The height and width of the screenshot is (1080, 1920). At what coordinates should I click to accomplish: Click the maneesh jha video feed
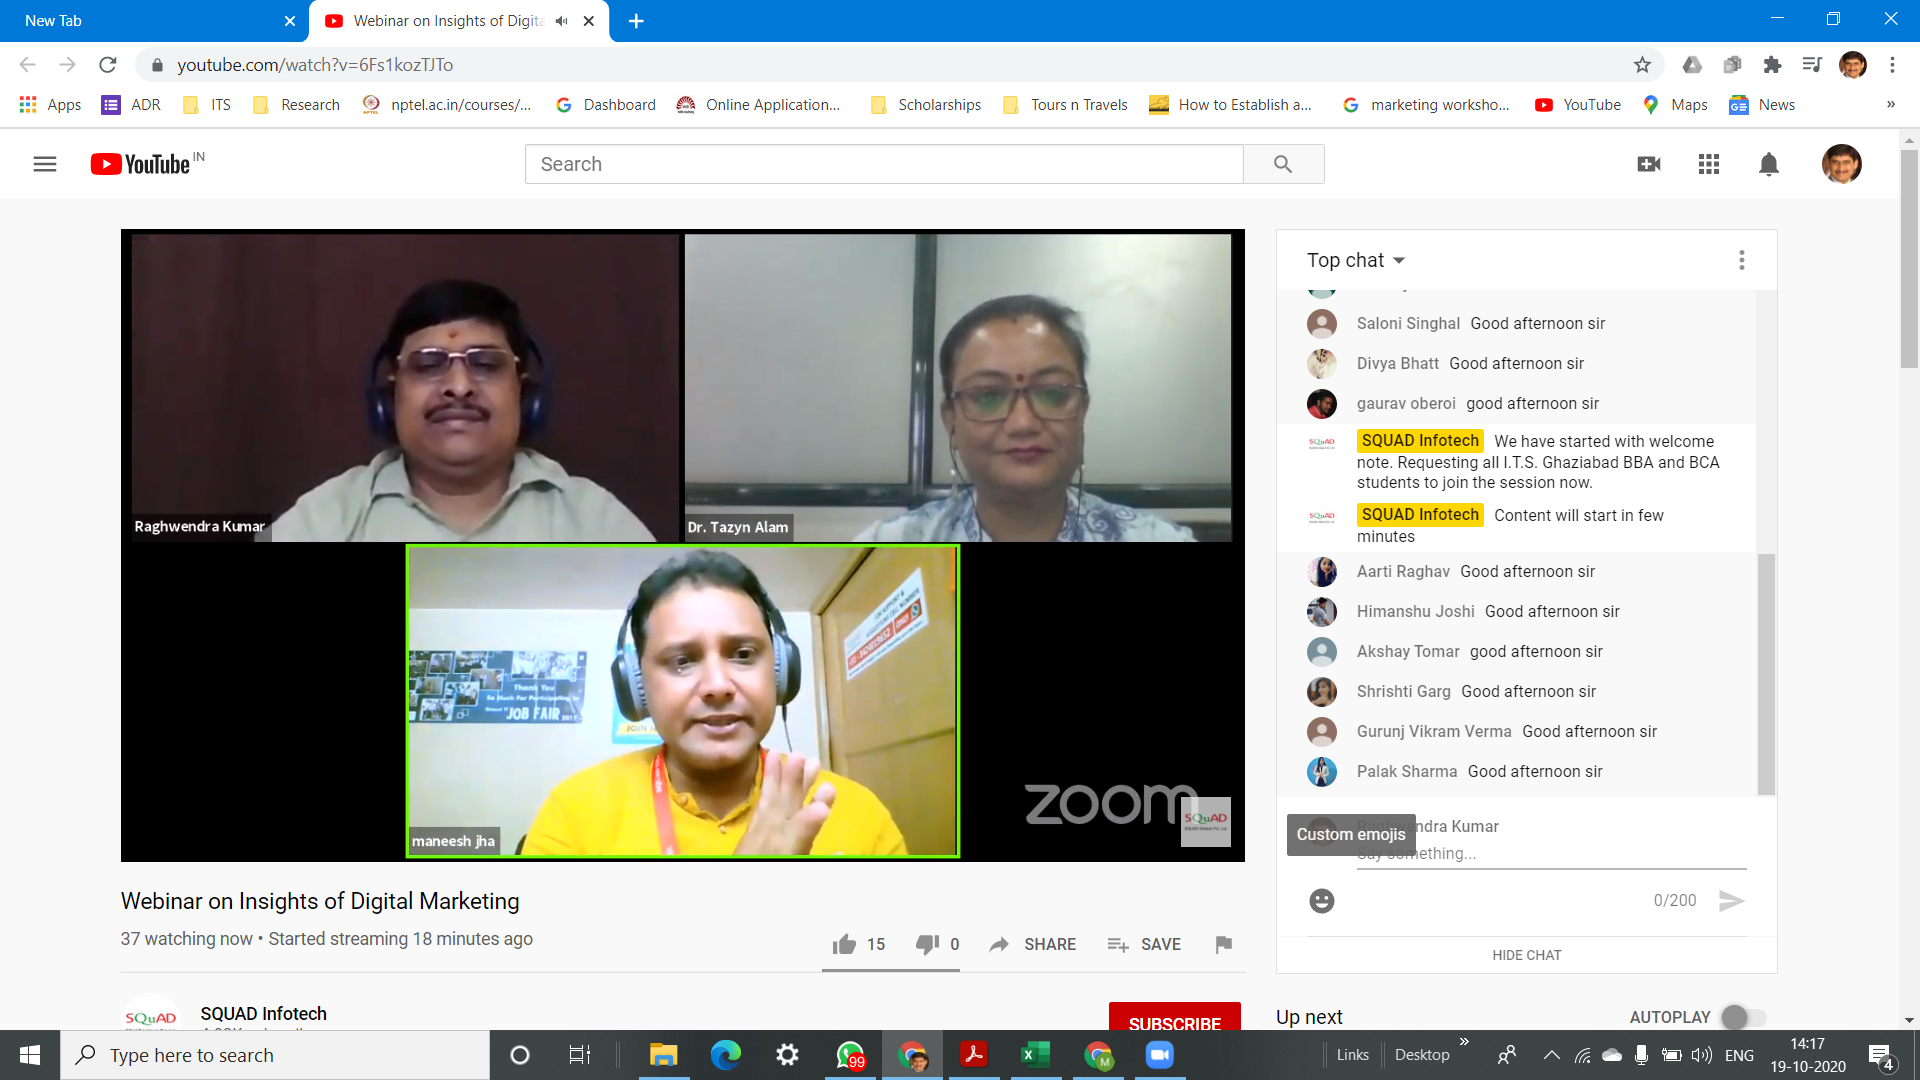tap(683, 701)
